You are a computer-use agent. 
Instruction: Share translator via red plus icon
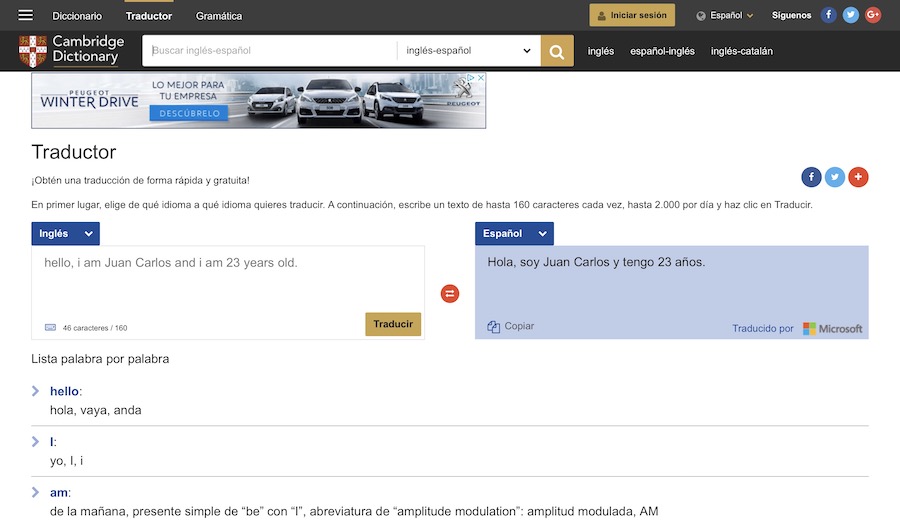tap(858, 177)
